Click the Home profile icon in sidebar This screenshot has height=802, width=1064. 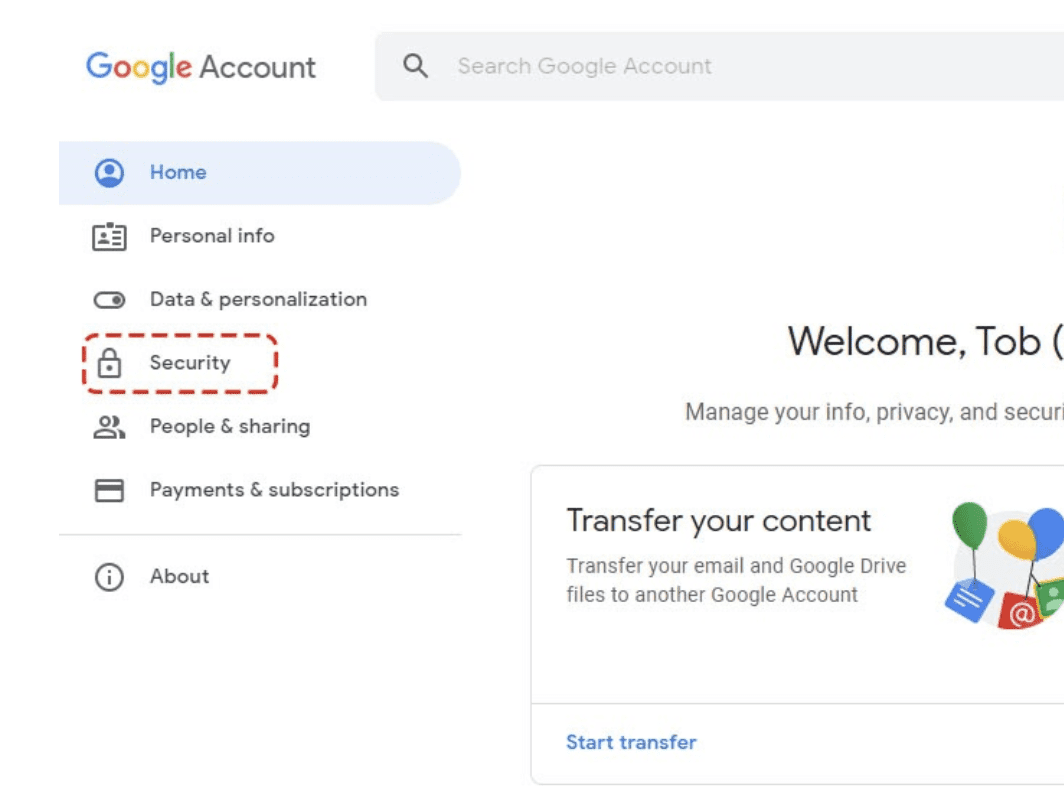[x=109, y=173]
